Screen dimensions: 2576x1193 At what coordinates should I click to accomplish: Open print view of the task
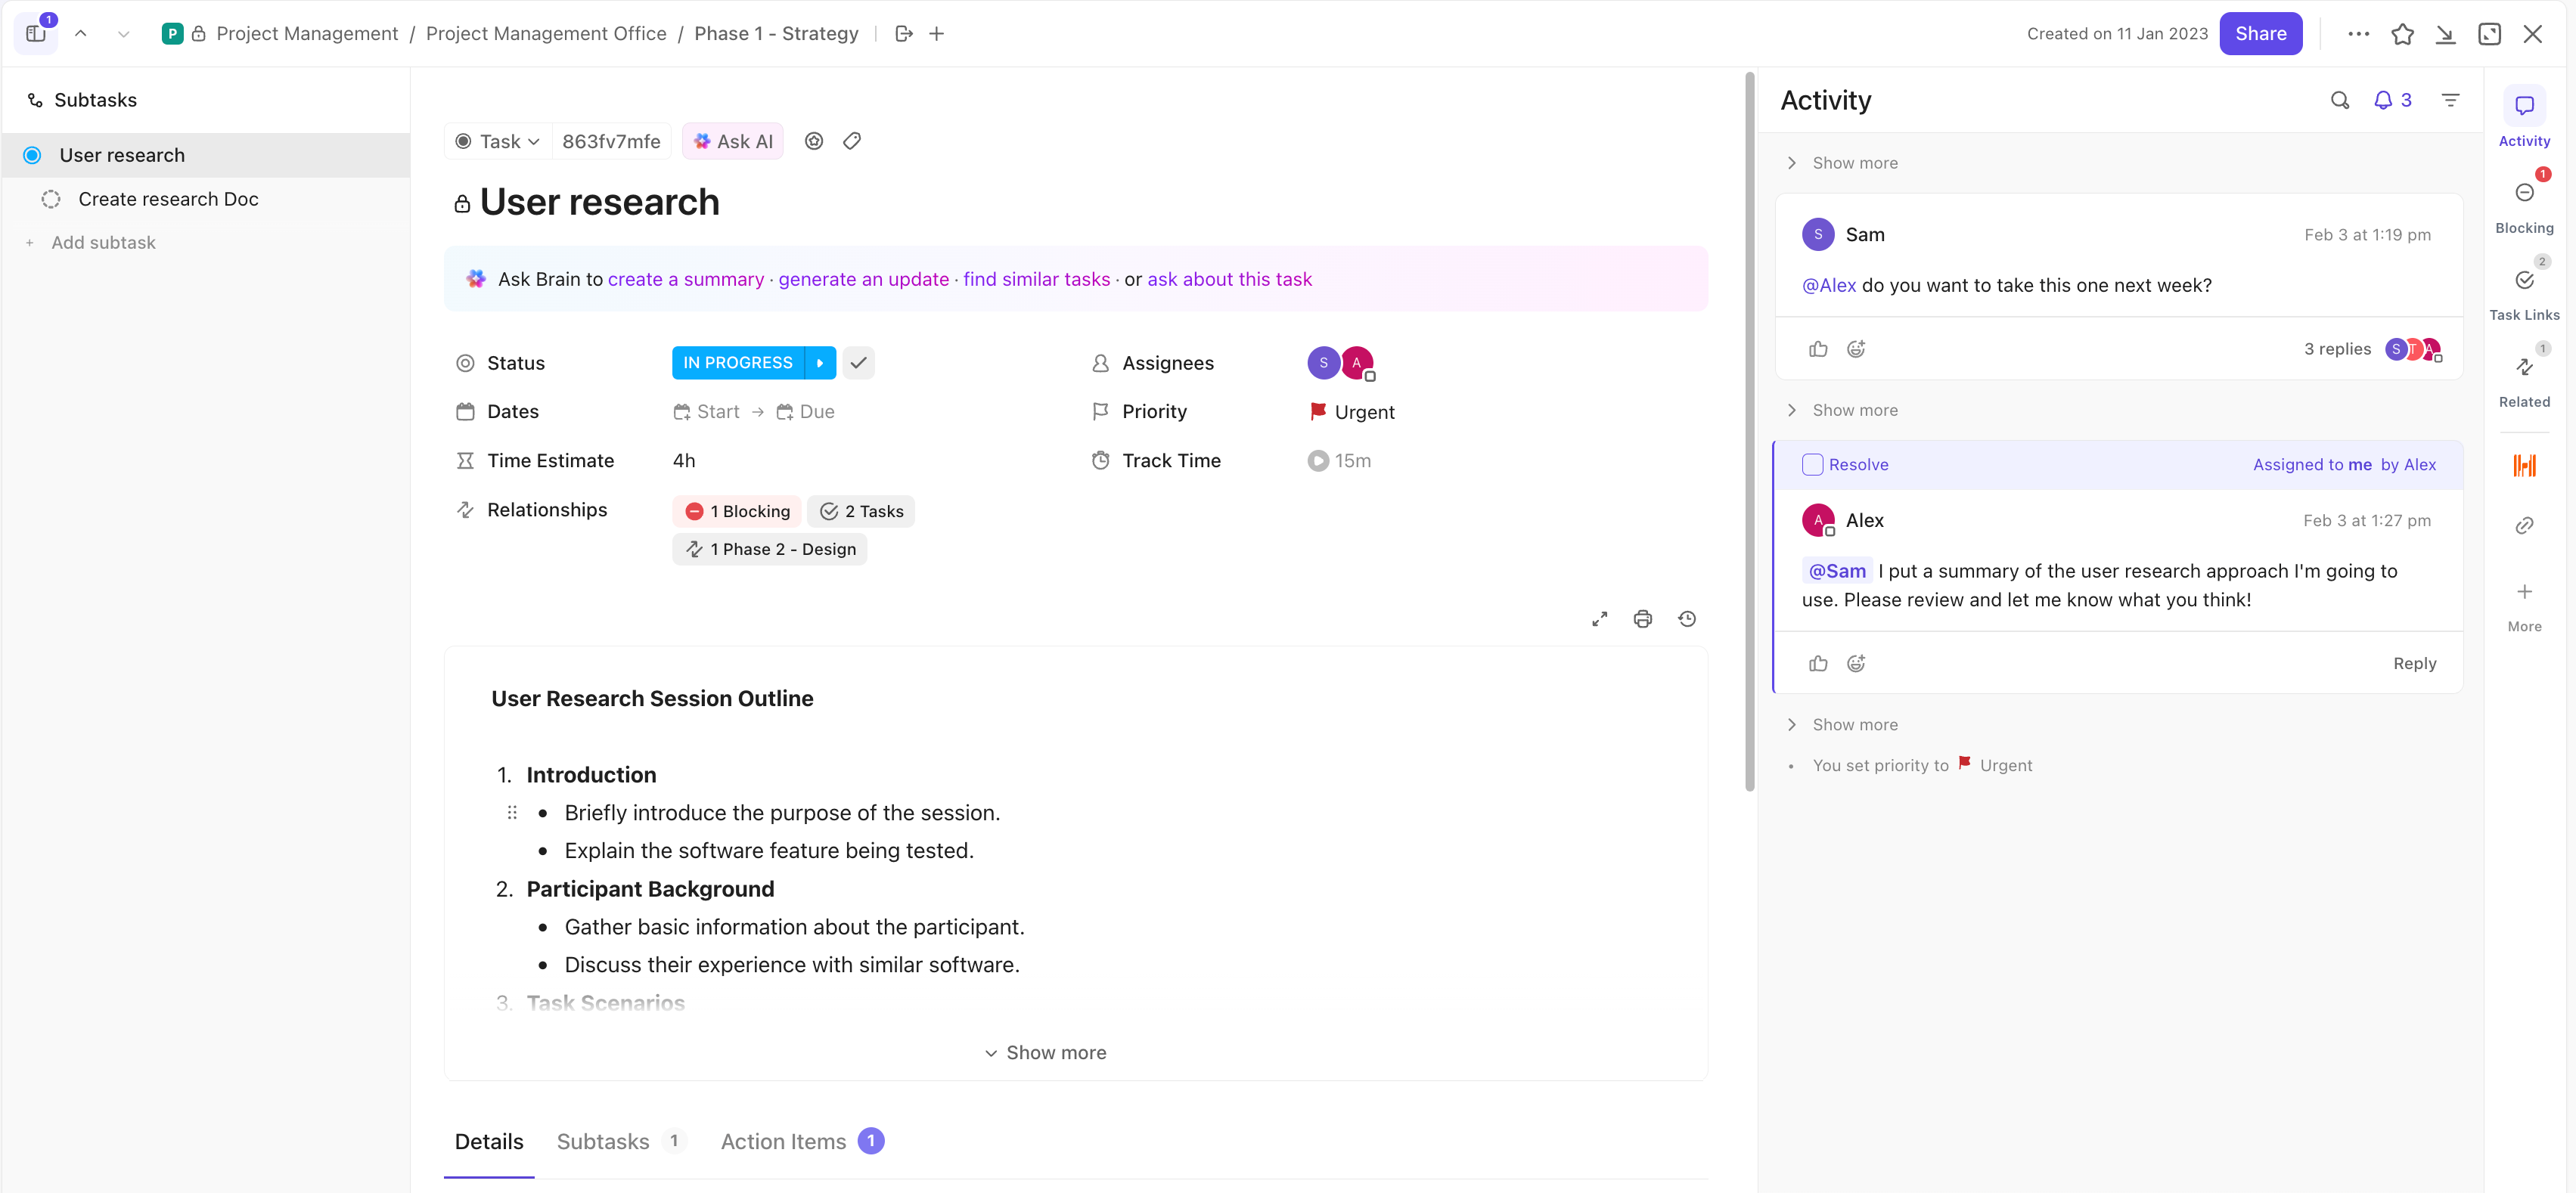1643,618
